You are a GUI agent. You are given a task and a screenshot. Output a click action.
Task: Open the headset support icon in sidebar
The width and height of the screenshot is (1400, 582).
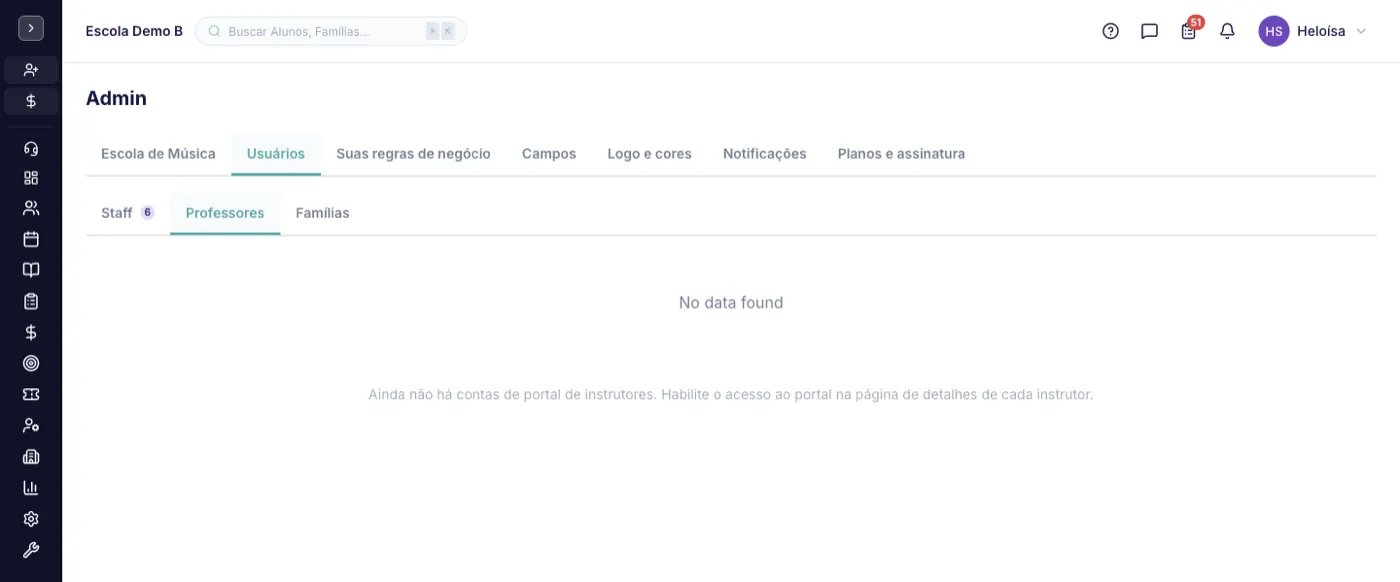pyautogui.click(x=31, y=148)
